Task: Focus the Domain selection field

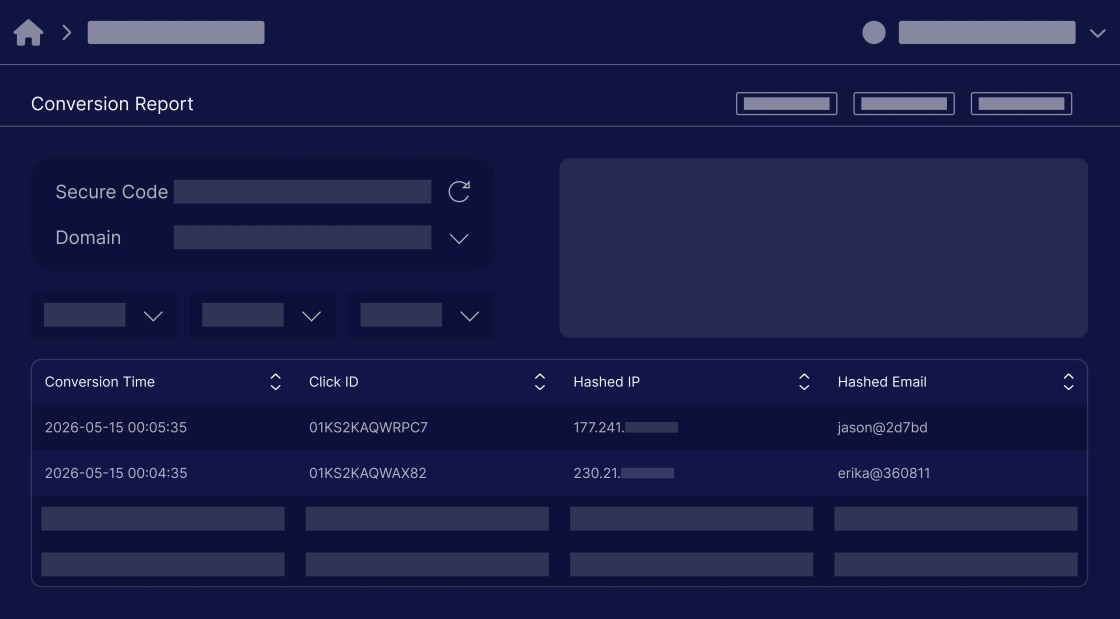Action: coord(302,237)
